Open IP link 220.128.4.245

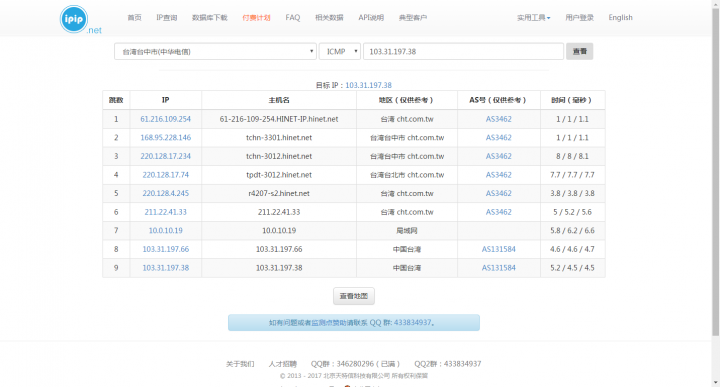[x=165, y=193]
